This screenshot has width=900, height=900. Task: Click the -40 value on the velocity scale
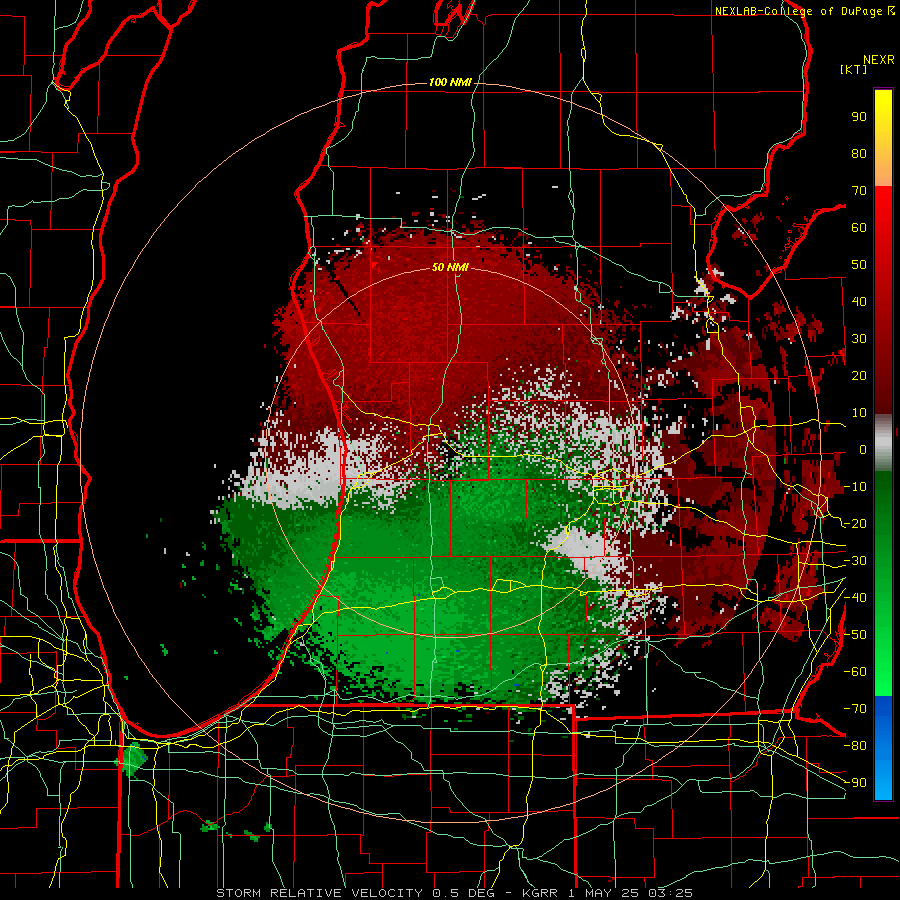855,598
